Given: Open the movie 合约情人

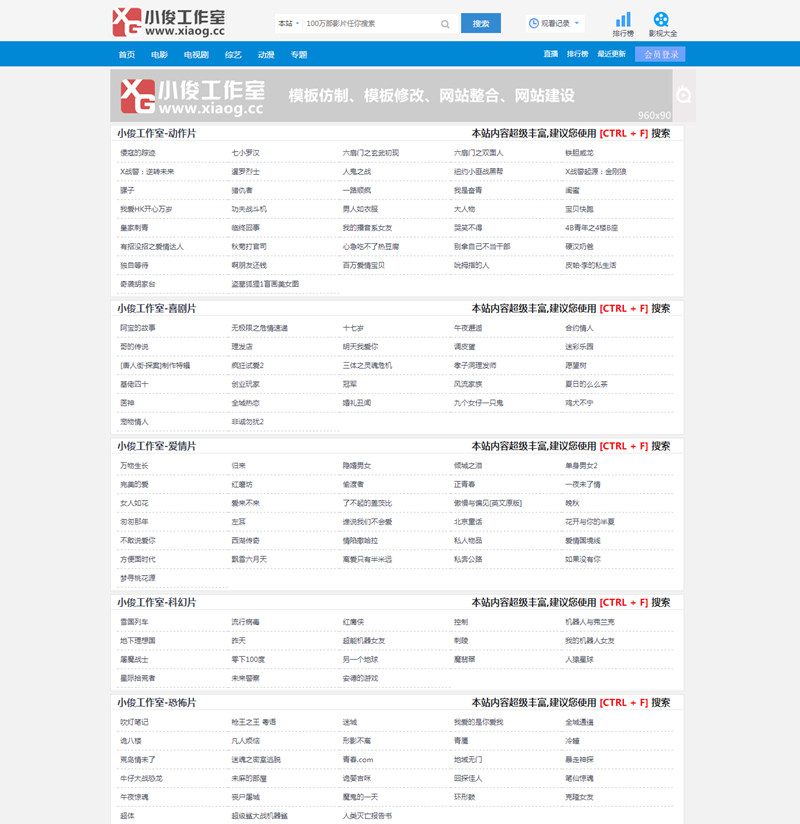Looking at the screenshot, I should tap(579, 328).
